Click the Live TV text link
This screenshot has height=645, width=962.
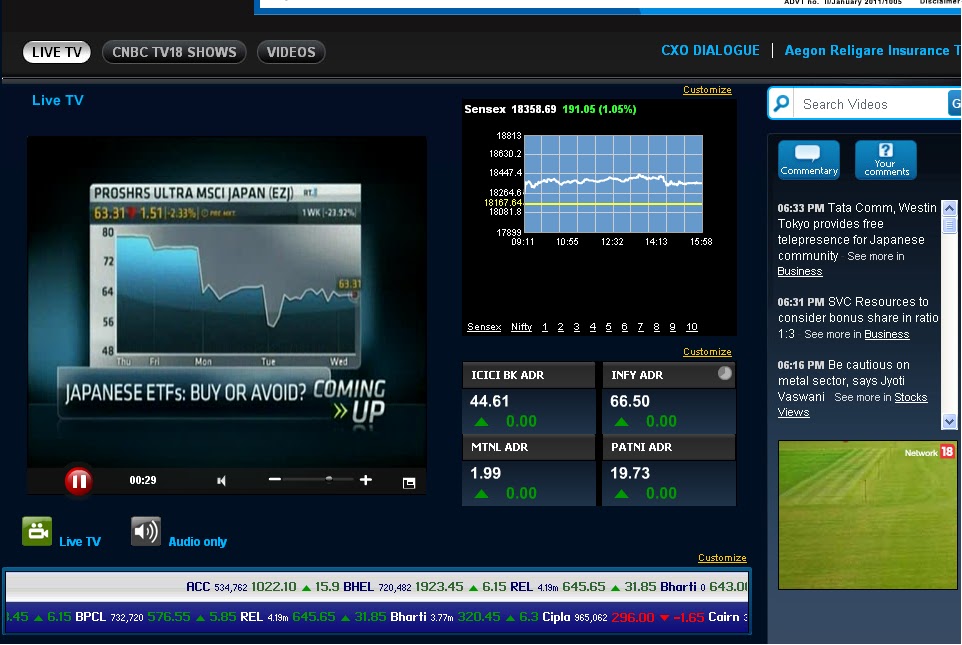pos(80,541)
